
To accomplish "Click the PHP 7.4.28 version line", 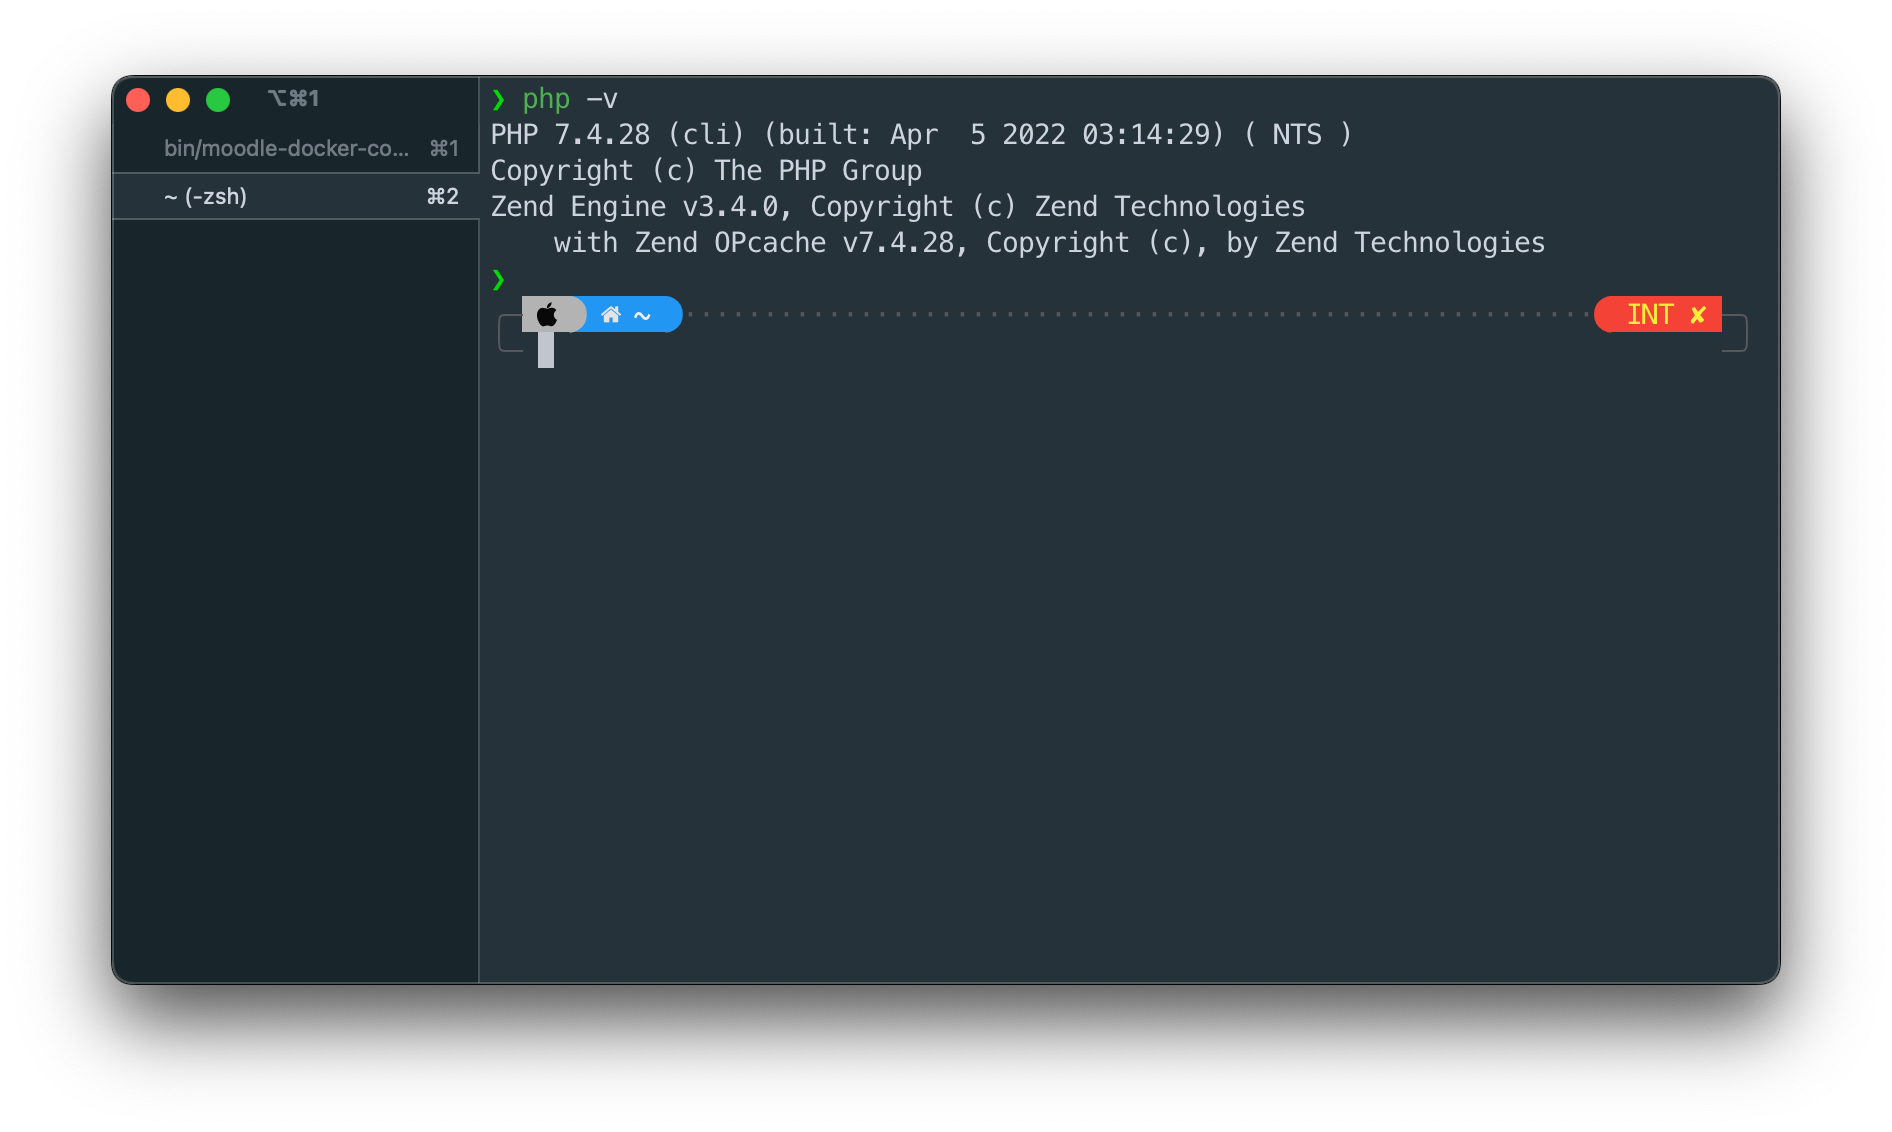I will click(x=921, y=134).
